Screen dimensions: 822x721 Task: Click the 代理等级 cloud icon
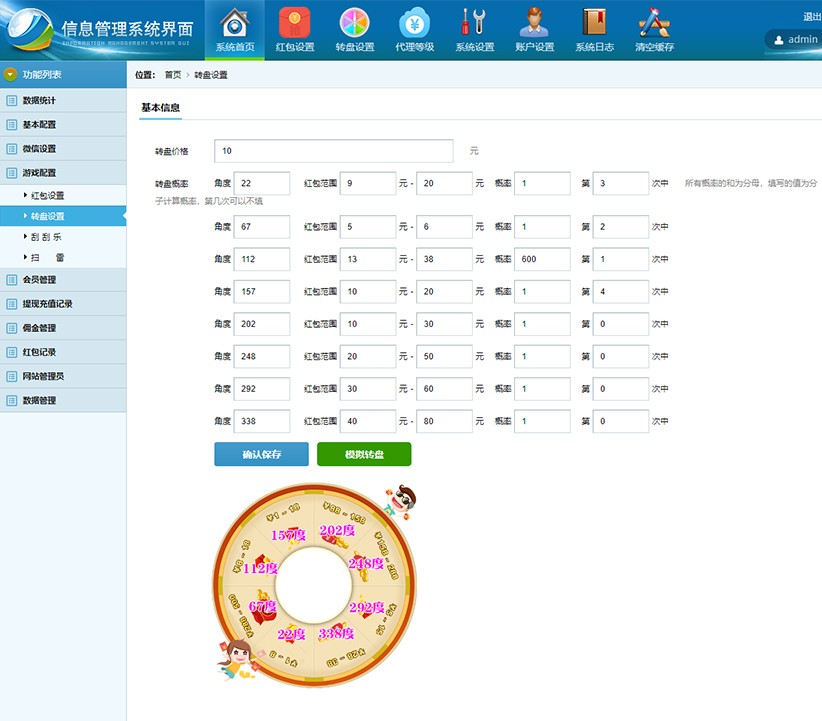click(x=415, y=22)
